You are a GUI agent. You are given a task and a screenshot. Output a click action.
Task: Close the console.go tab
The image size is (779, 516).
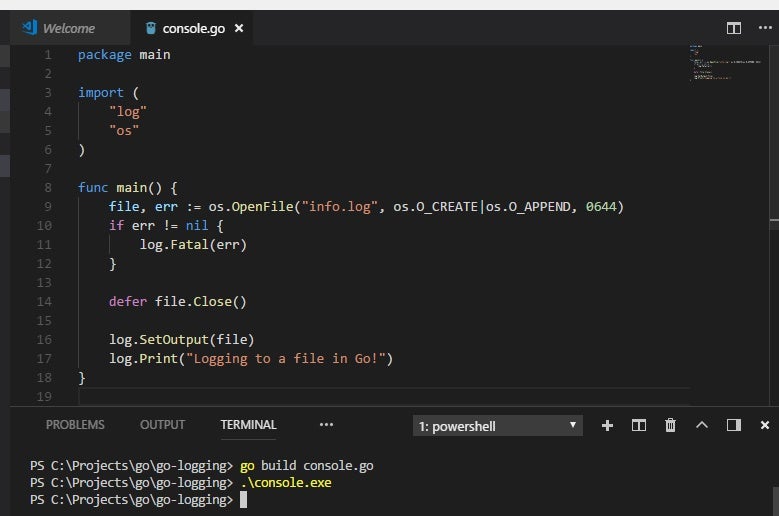coord(239,28)
